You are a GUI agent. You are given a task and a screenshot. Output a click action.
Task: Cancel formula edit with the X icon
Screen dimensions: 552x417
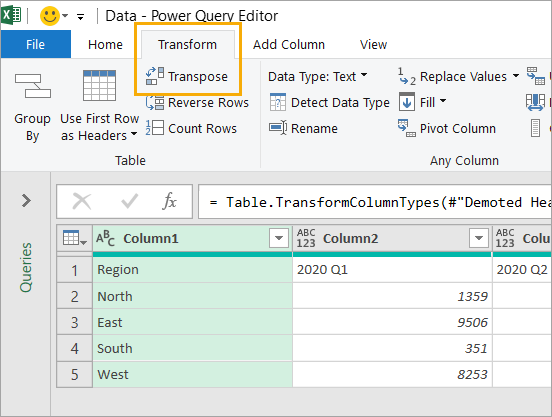point(82,202)
